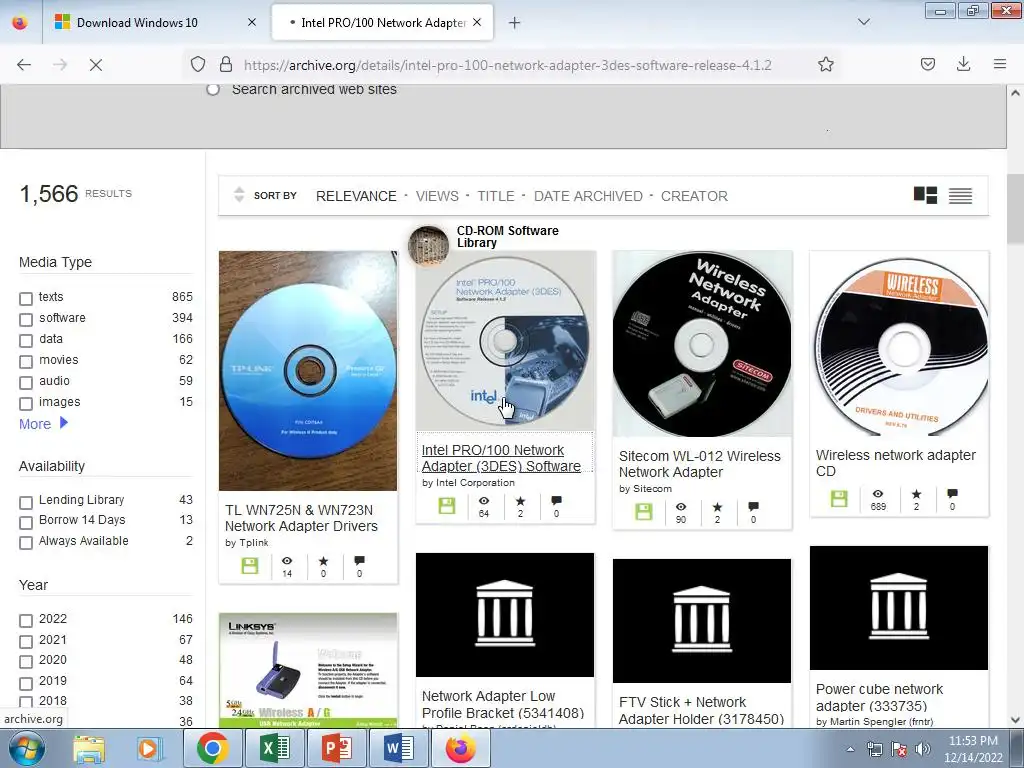Bookmark this page with the star icon

point(825,64)
